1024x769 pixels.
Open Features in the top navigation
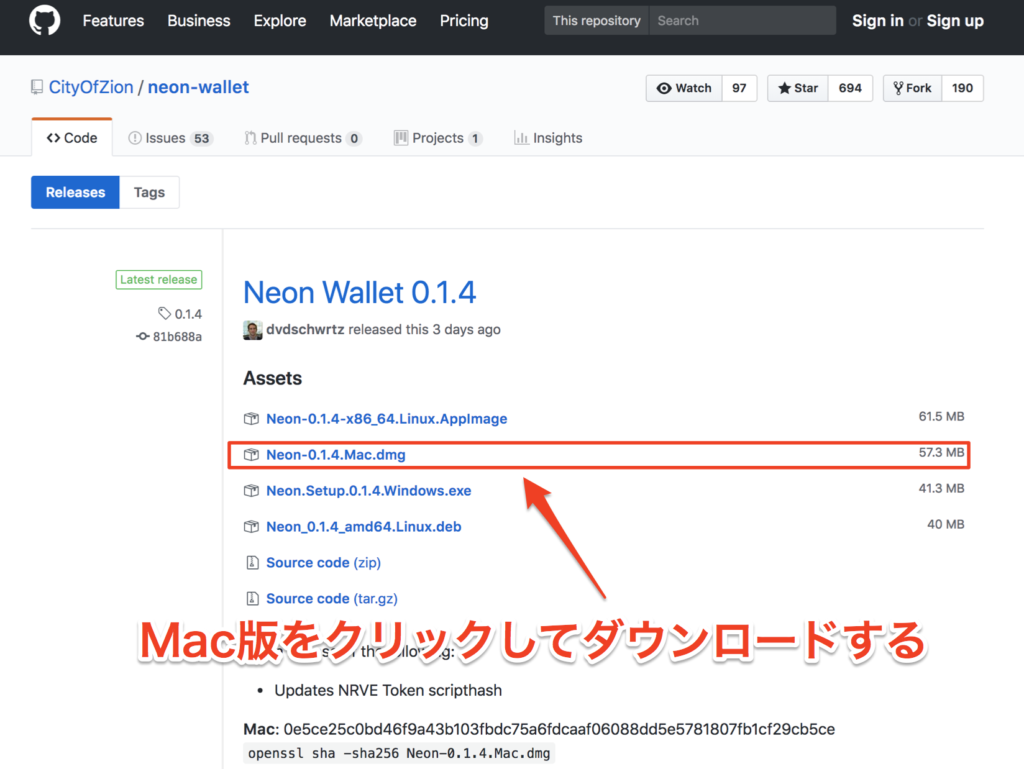[x=113, y=21]
